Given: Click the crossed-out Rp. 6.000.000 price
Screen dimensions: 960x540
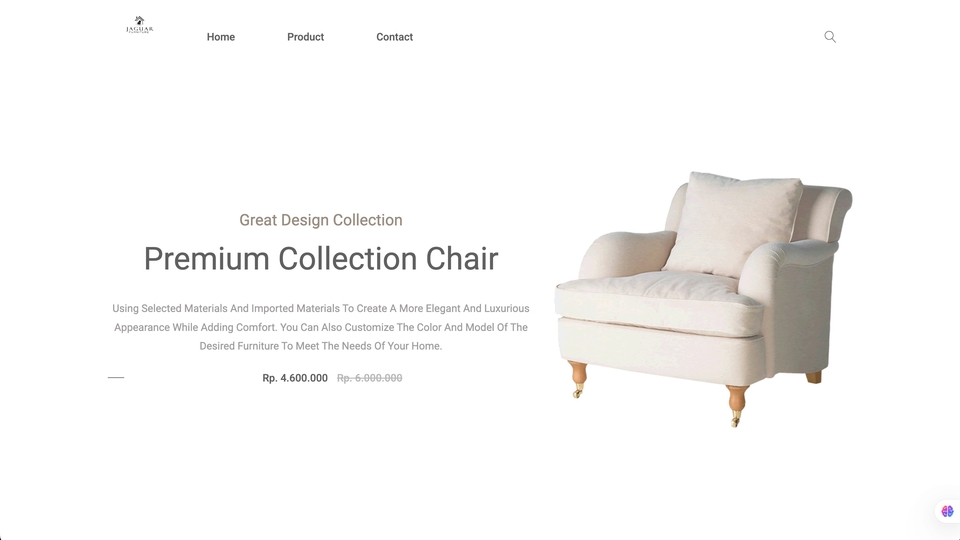Looking at the screenshot, I should click(x=370, y=378).
